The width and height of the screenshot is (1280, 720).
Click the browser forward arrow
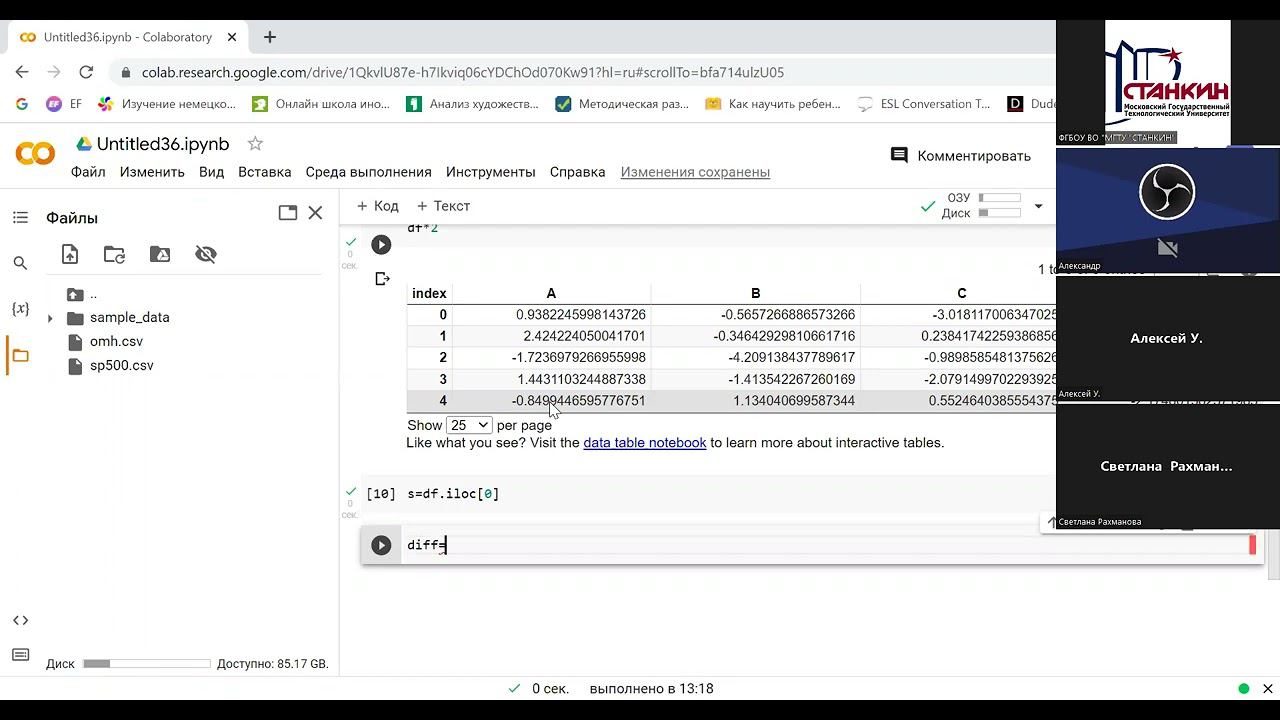(54, 72)
